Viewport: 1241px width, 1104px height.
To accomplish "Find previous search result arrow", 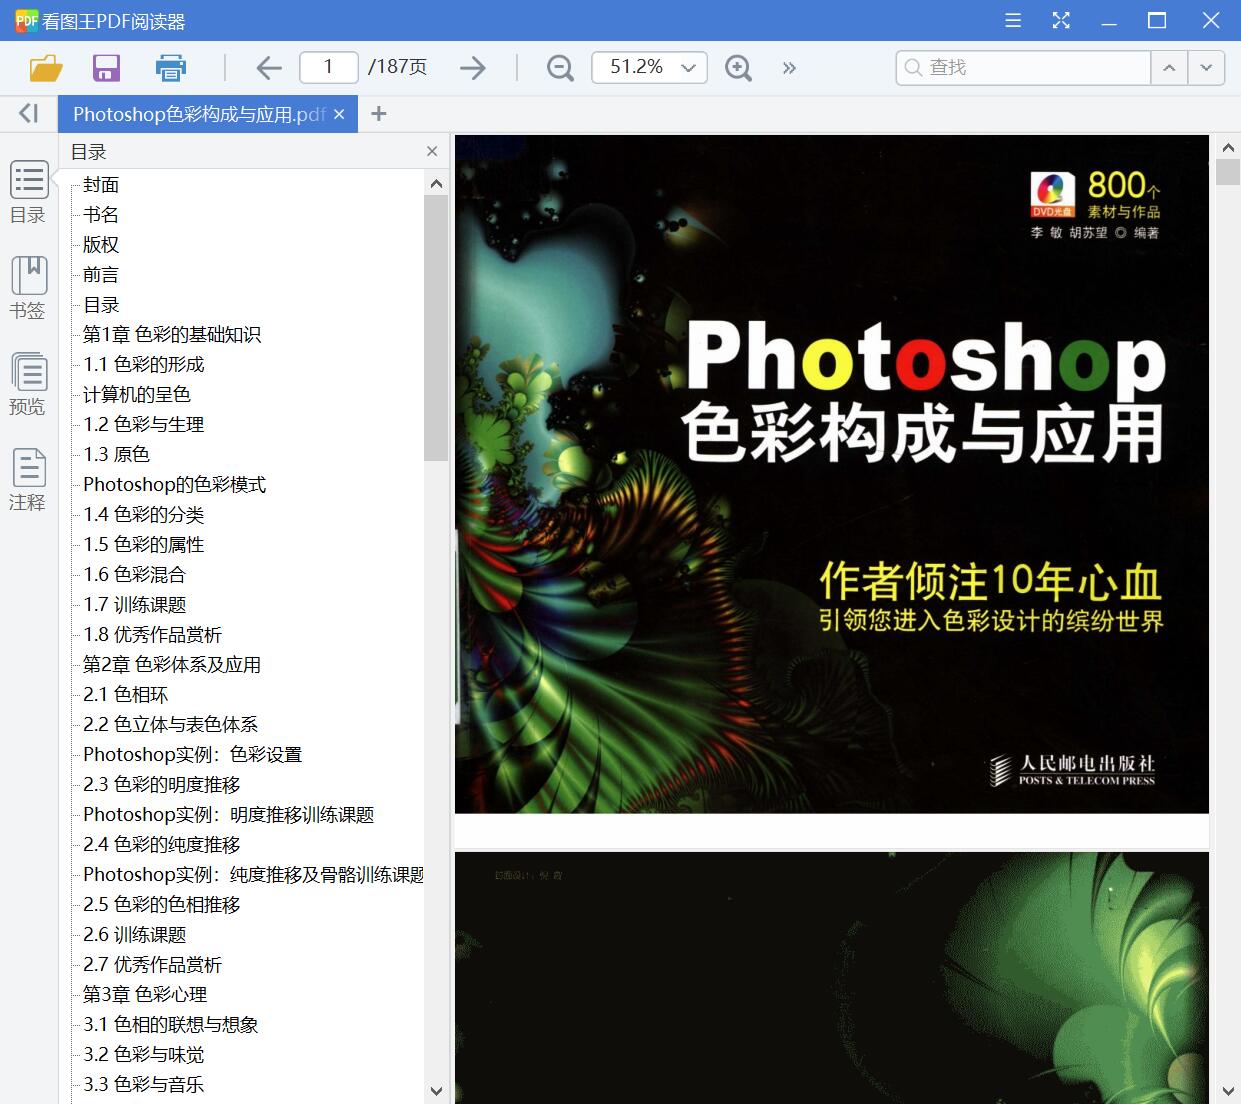I will point(1168,67).
